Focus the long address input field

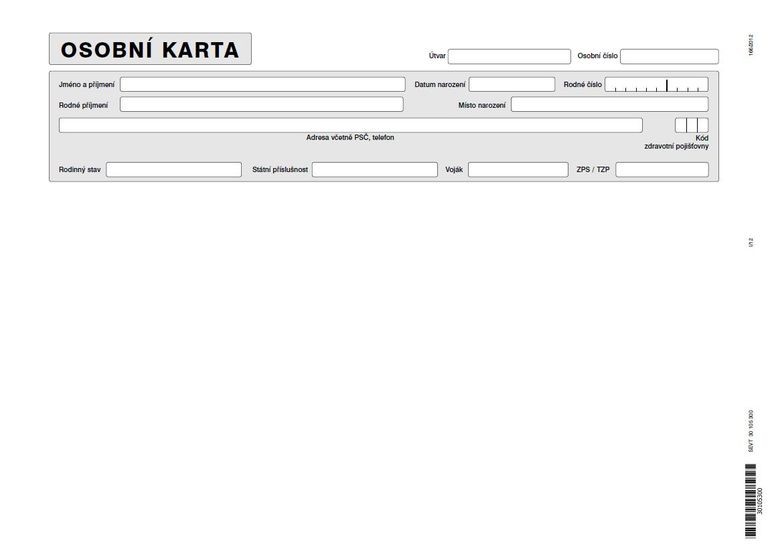point(350,125)
